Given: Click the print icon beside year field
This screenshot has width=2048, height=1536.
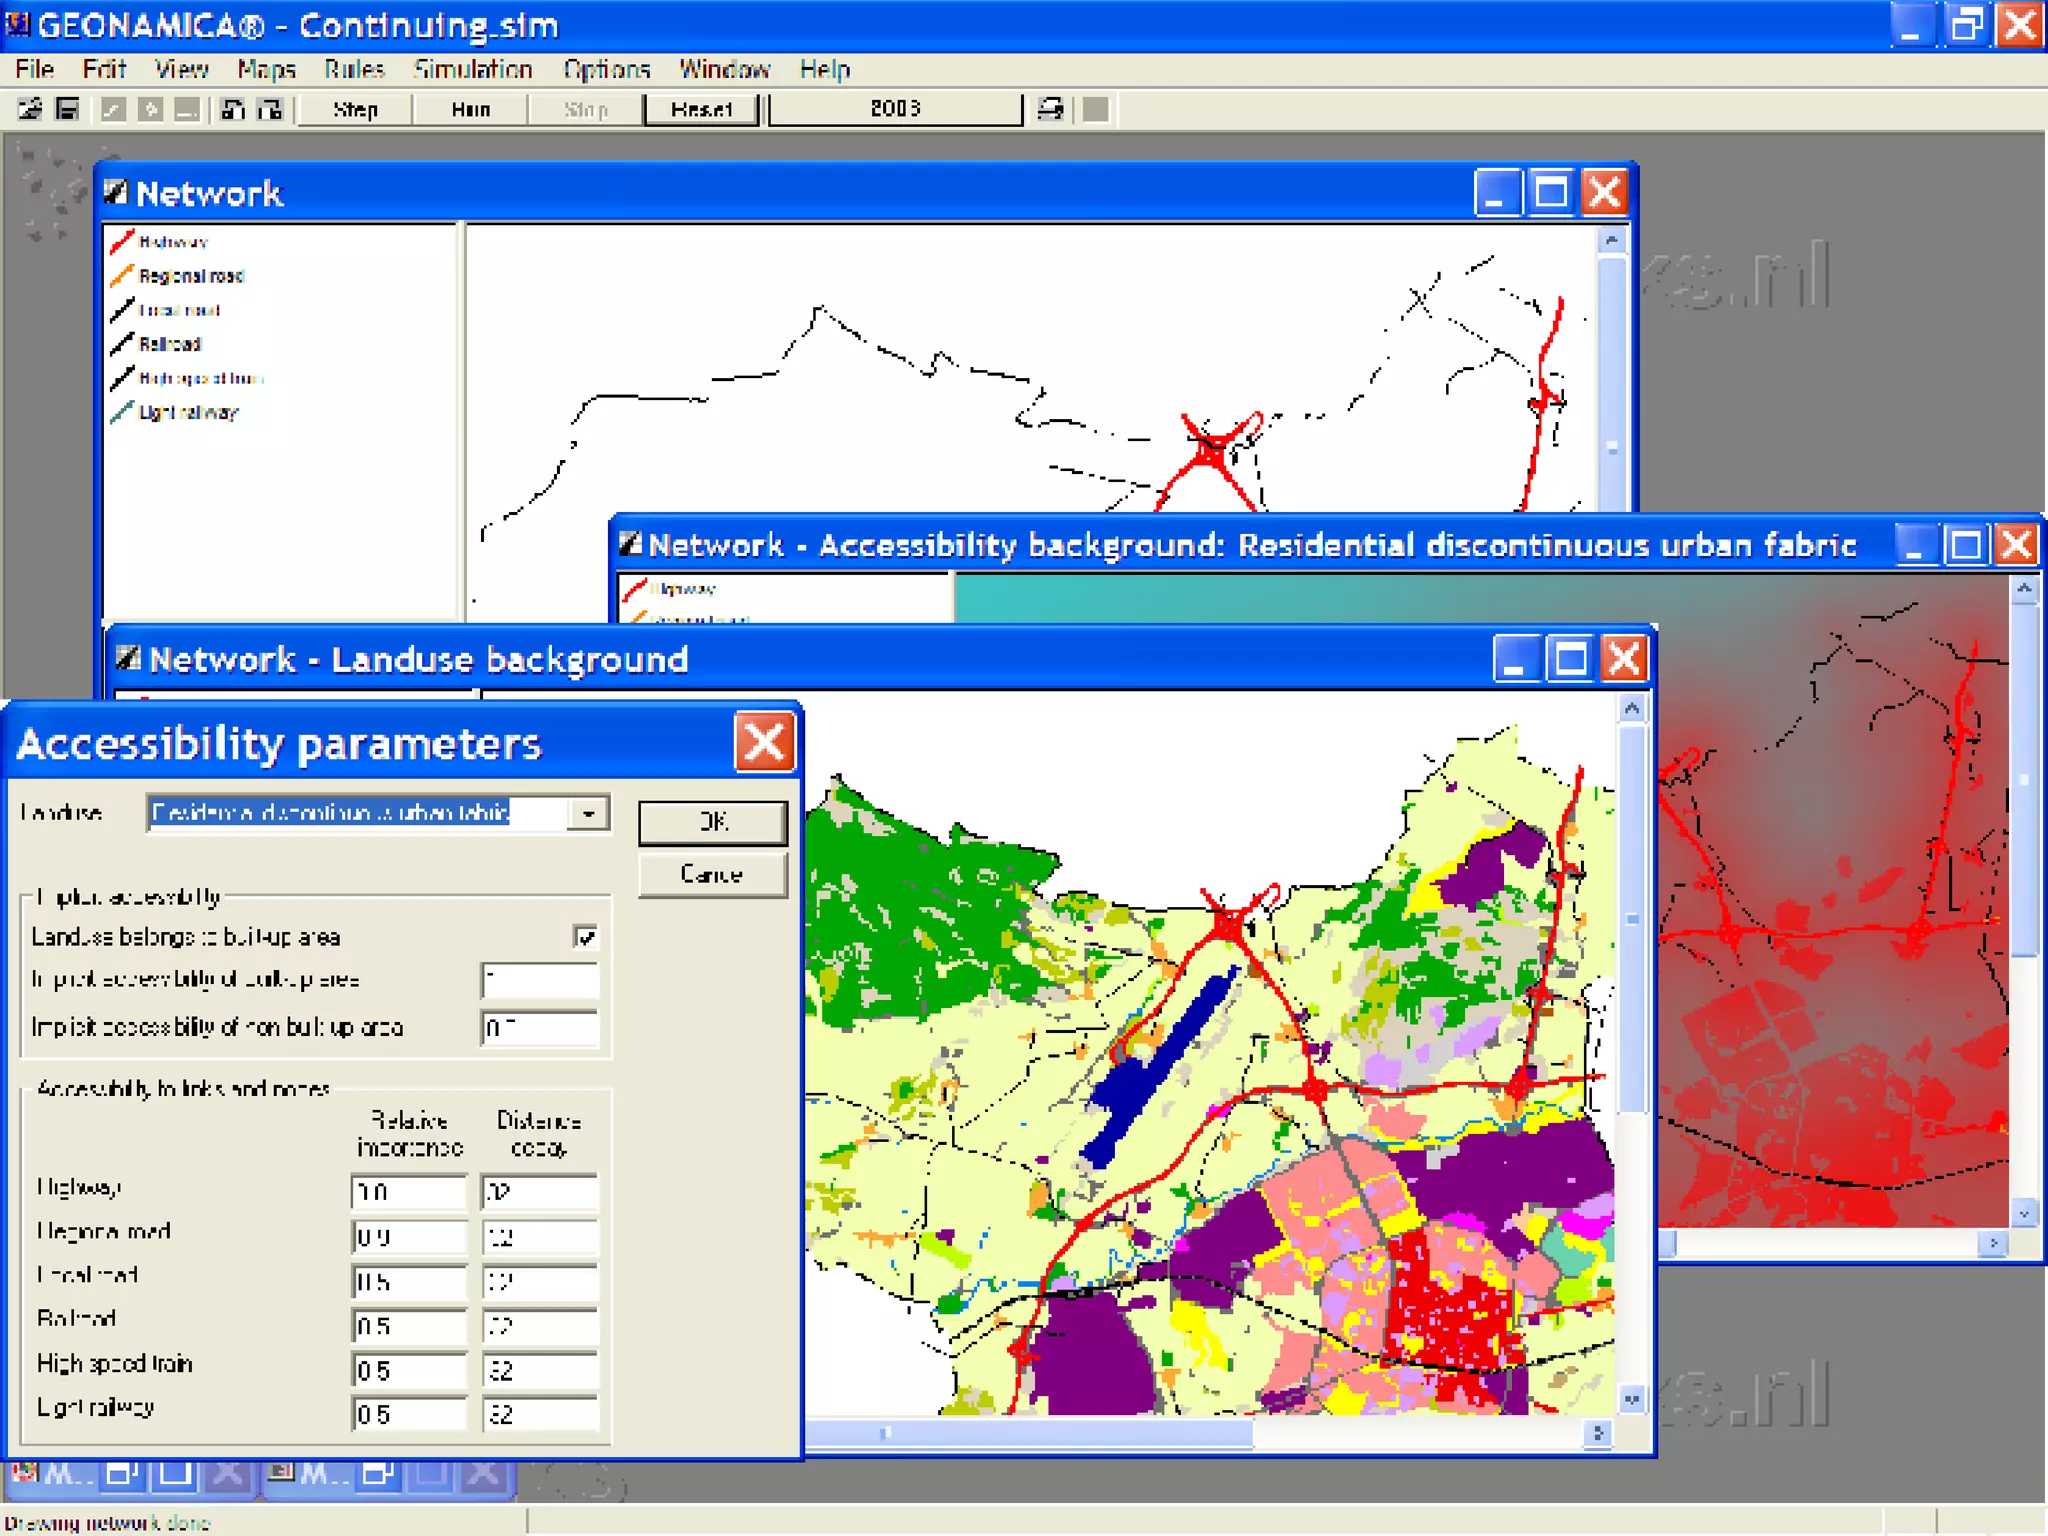Looking at the screenshot, I should tap(1050, 109).
